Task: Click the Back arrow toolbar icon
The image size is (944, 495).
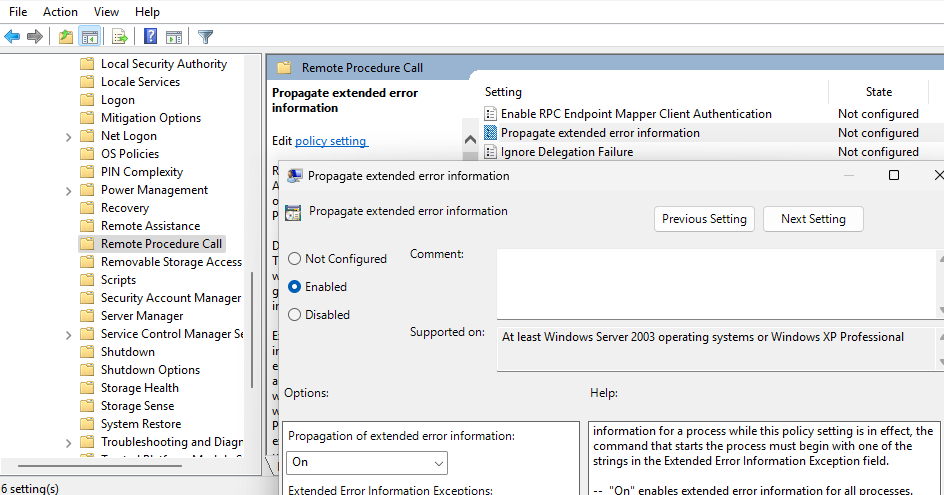Action: [x=12, y=37]
